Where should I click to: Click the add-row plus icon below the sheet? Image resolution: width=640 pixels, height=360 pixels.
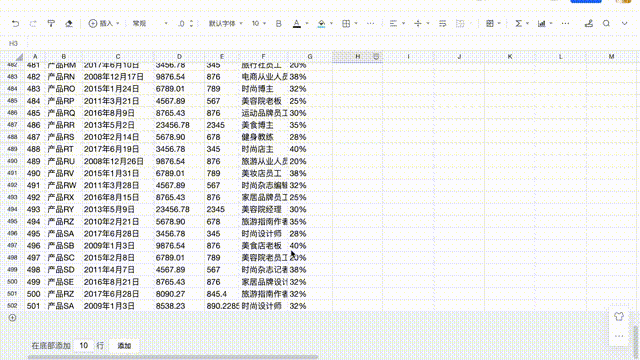pyautogui.click(x=12, y=318)
